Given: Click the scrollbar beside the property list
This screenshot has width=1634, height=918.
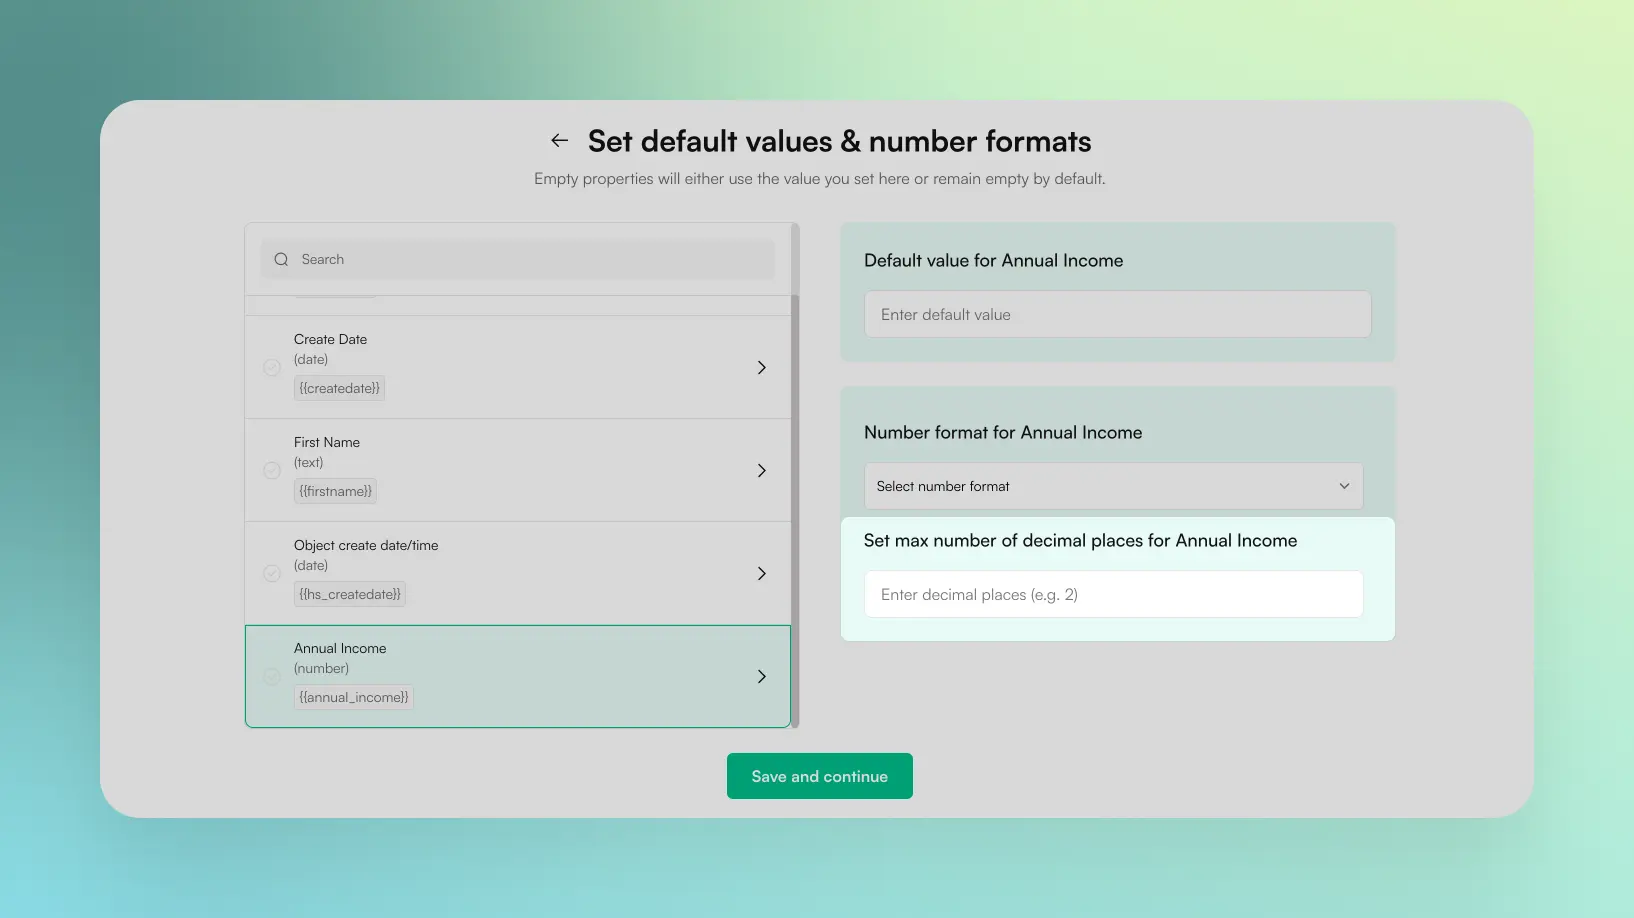Looking at the screenshot, I should click(x=795, y=470).
